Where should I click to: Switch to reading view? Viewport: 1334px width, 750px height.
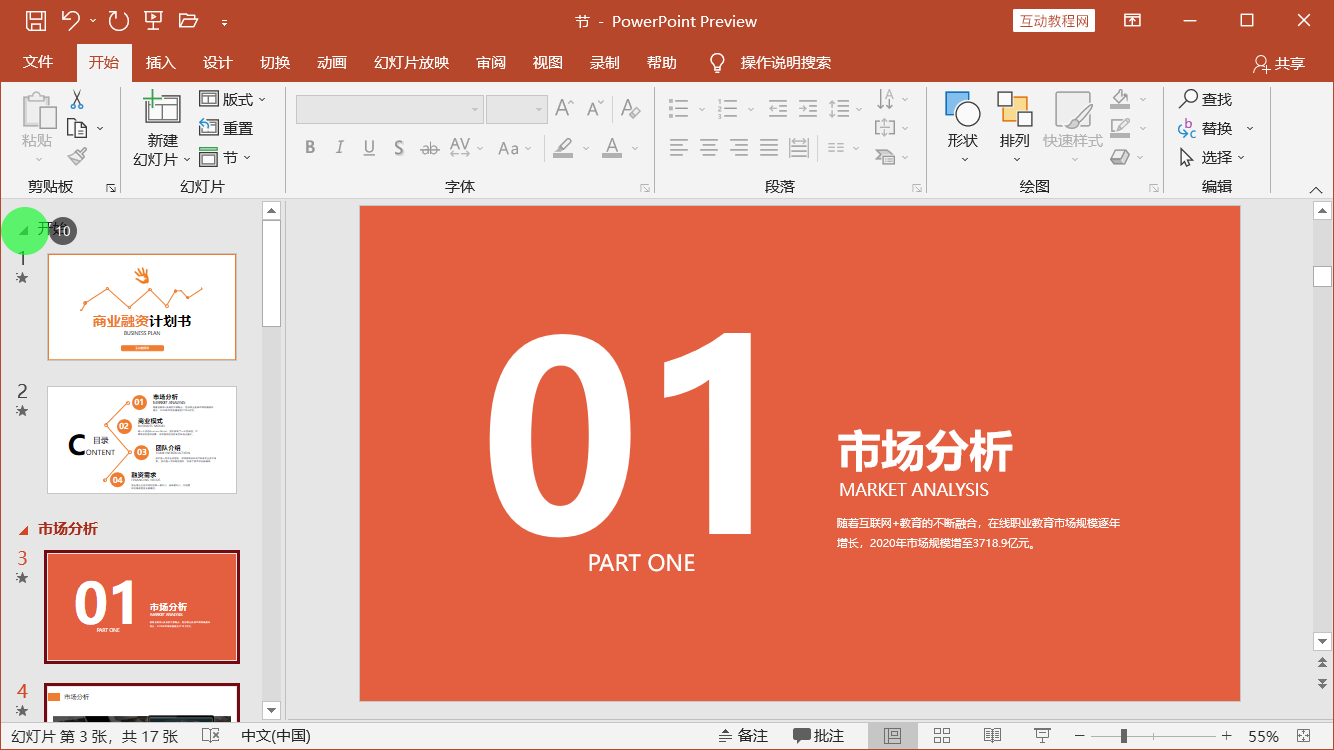(992, 736)
